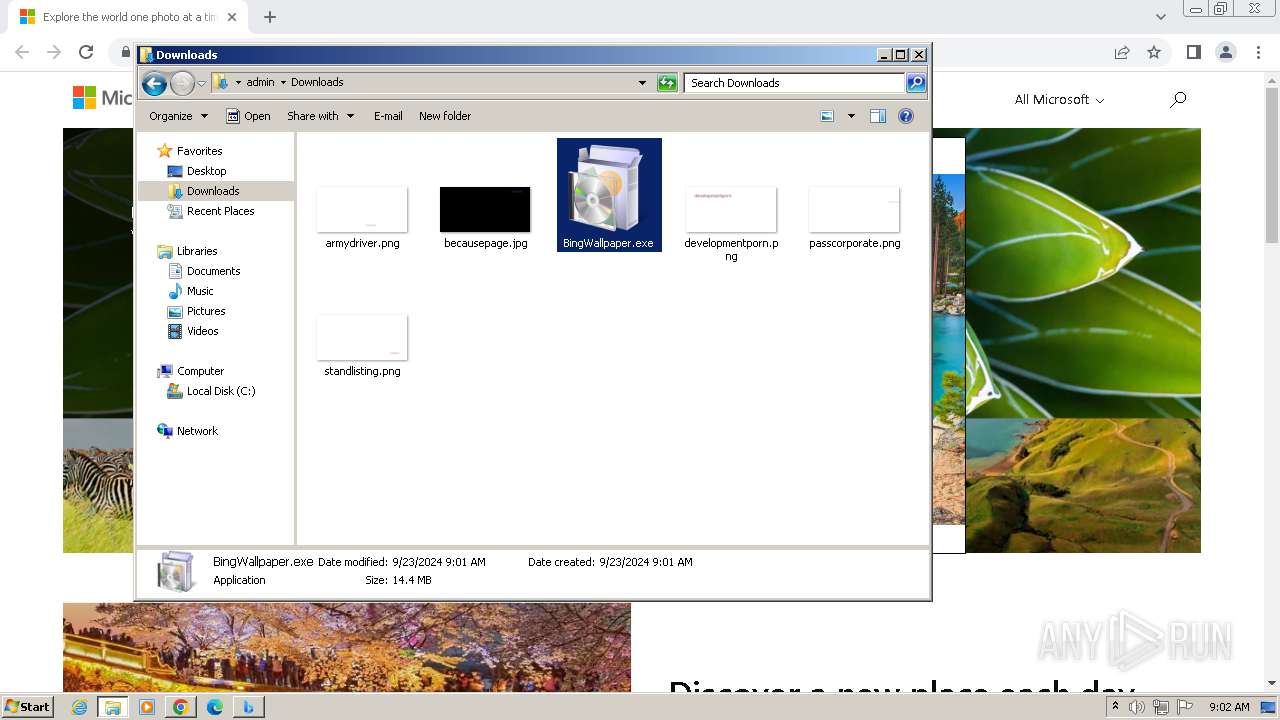The width and height of the screenshot is (1280, 720).
Task: Bookmark this page with star icon
Action: click(1154, 52)
